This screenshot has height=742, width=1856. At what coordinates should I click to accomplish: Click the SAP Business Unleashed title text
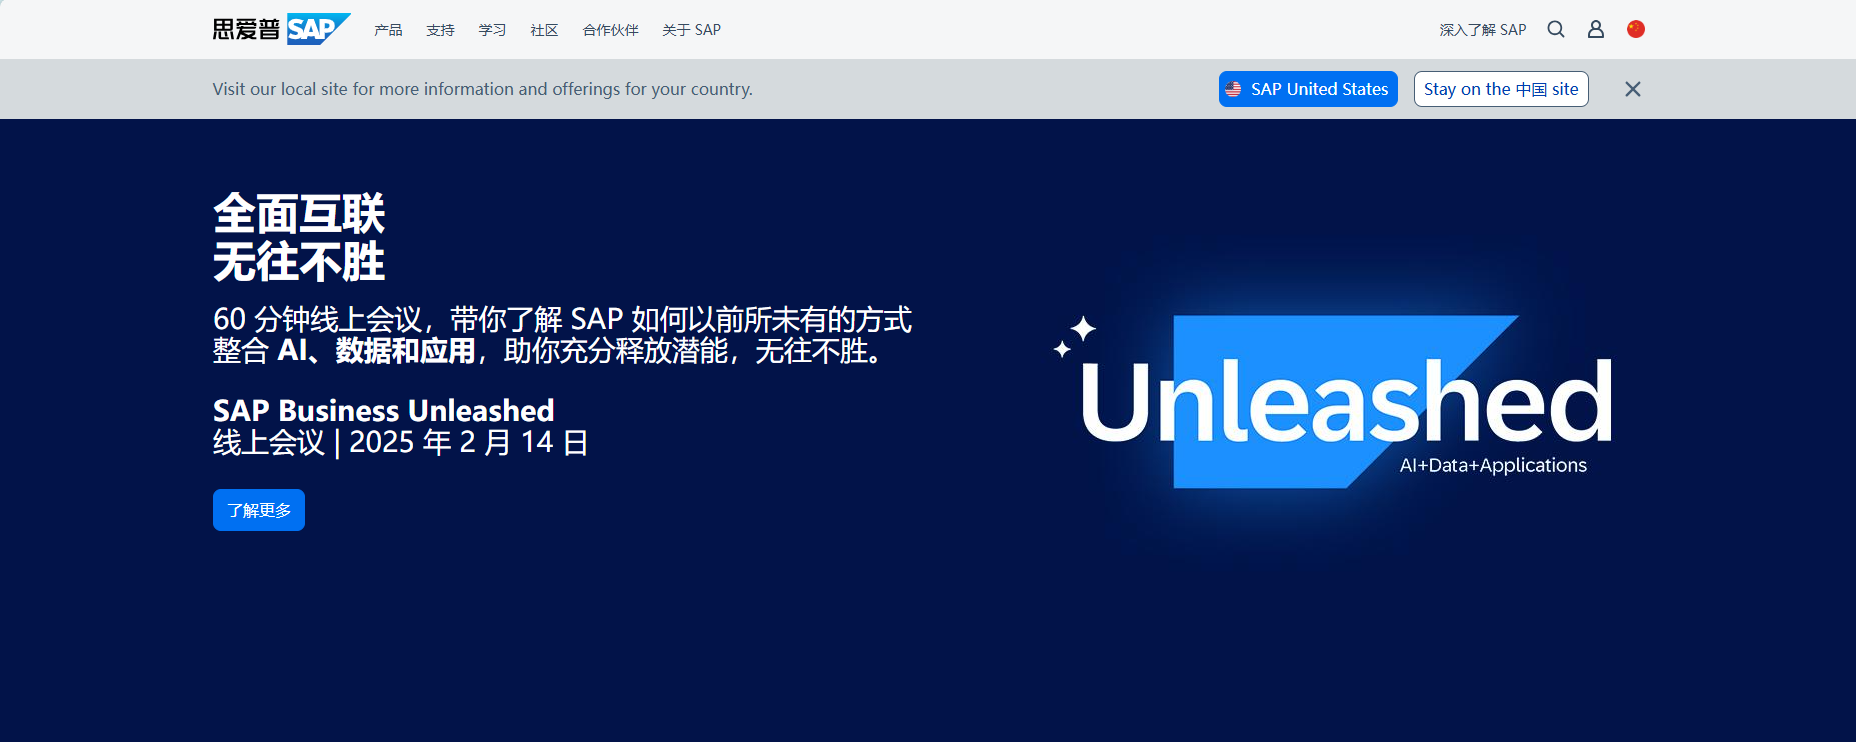coord(383,410)
